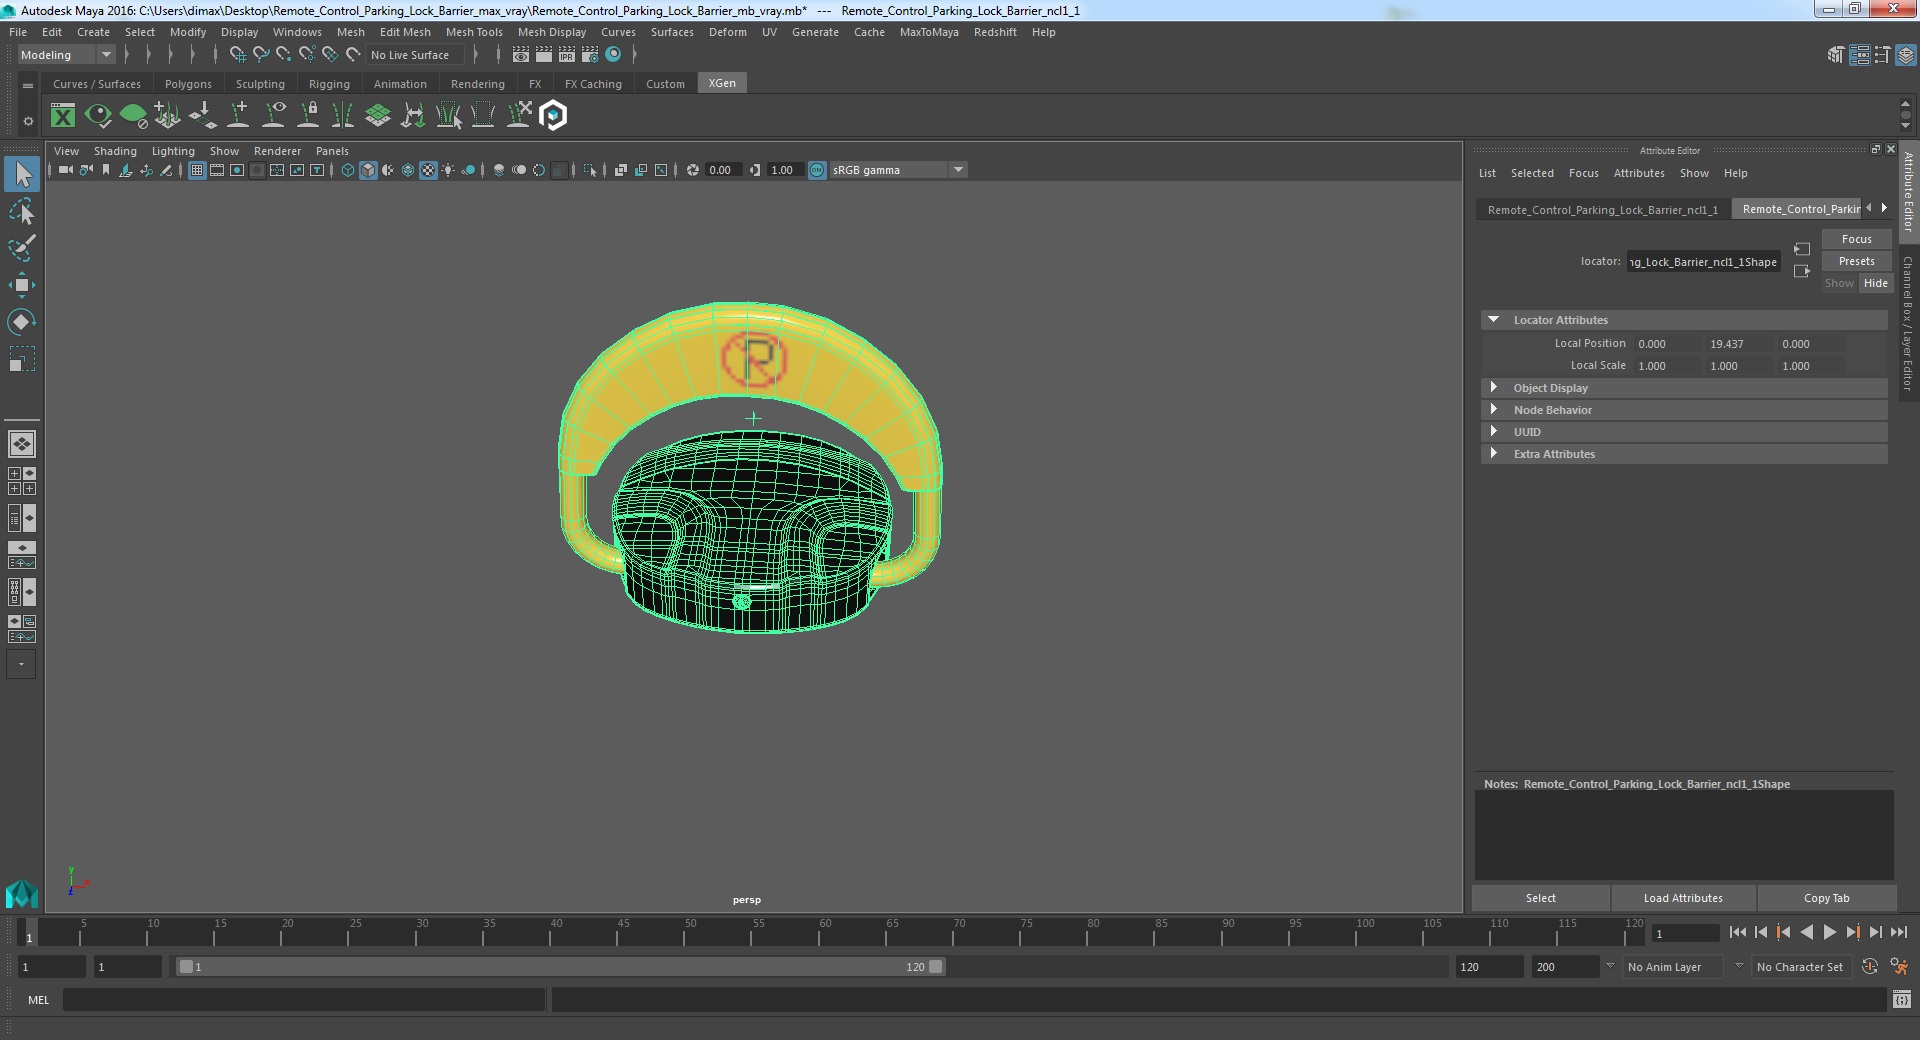
Task: Open the Modeling menu set dropdown
Action: click(66, 55)
